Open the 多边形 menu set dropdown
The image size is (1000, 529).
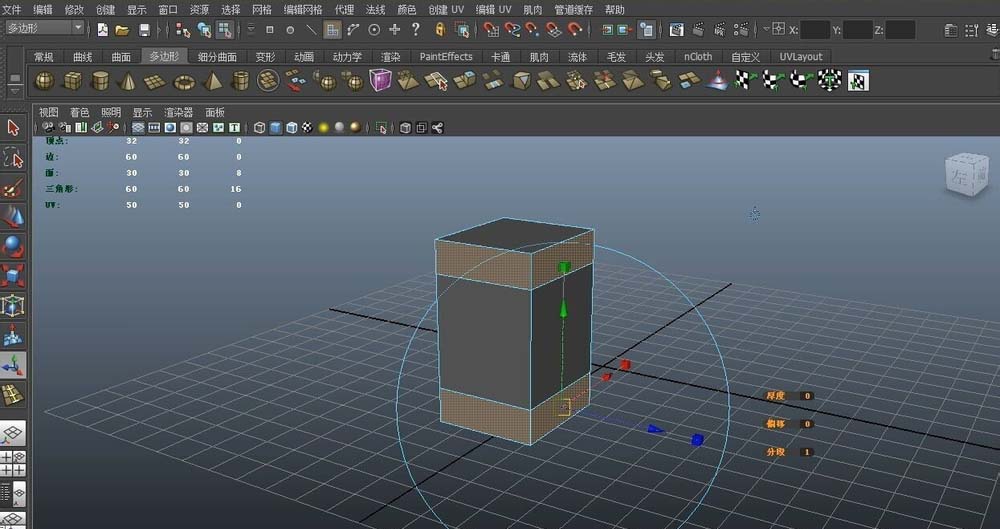point(45,29)
